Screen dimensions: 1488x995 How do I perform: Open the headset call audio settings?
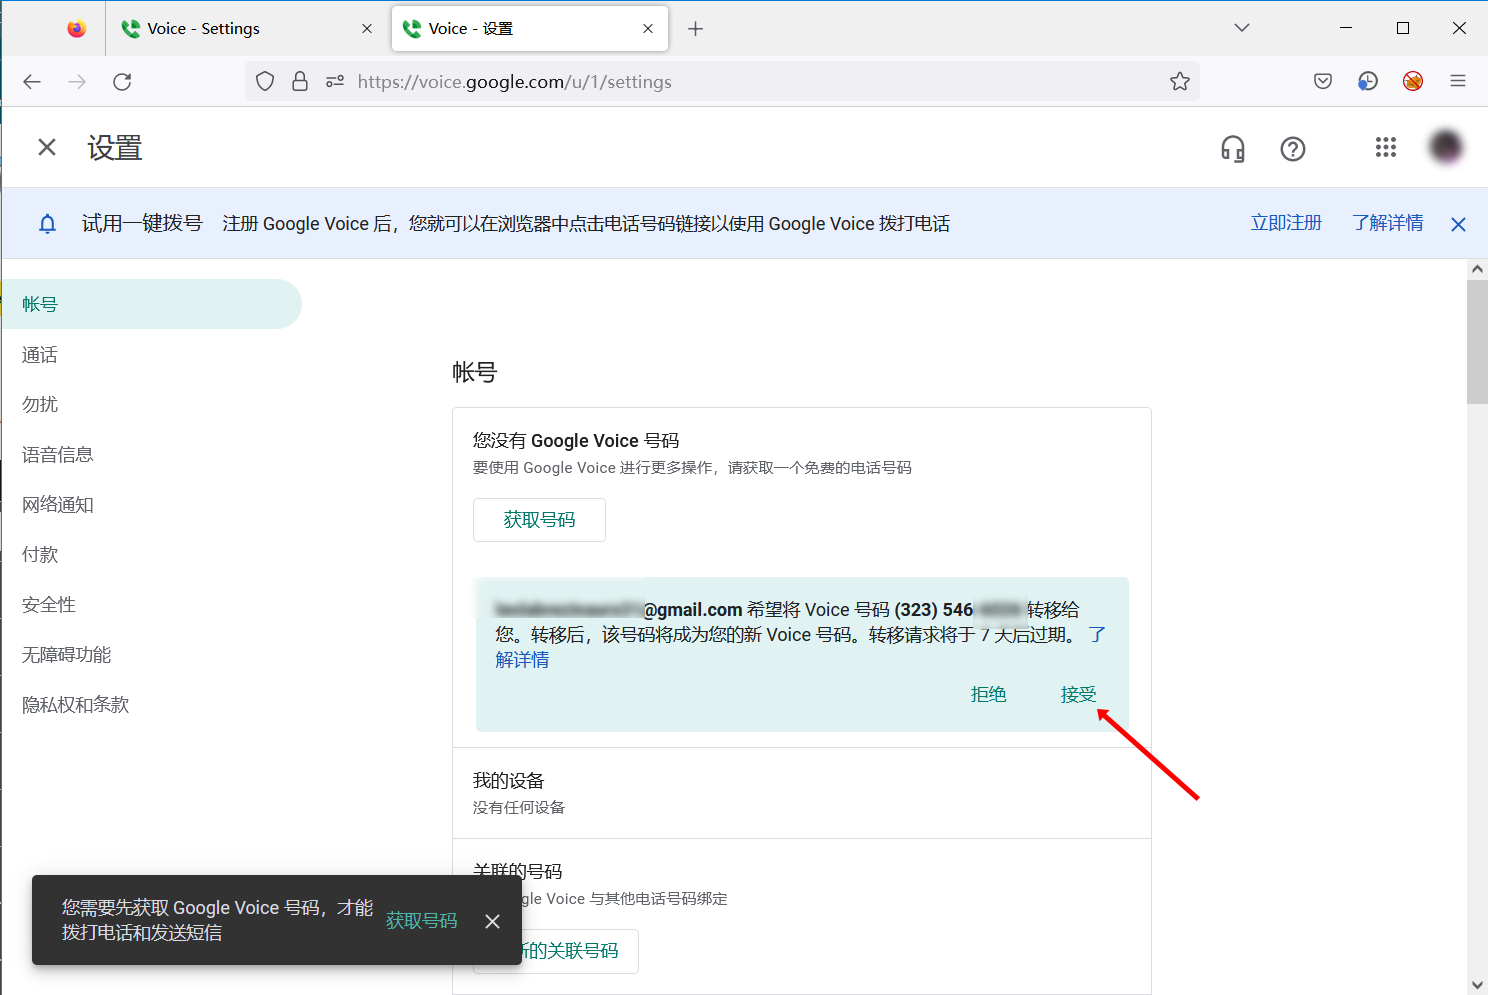(x=1233, y=149)
